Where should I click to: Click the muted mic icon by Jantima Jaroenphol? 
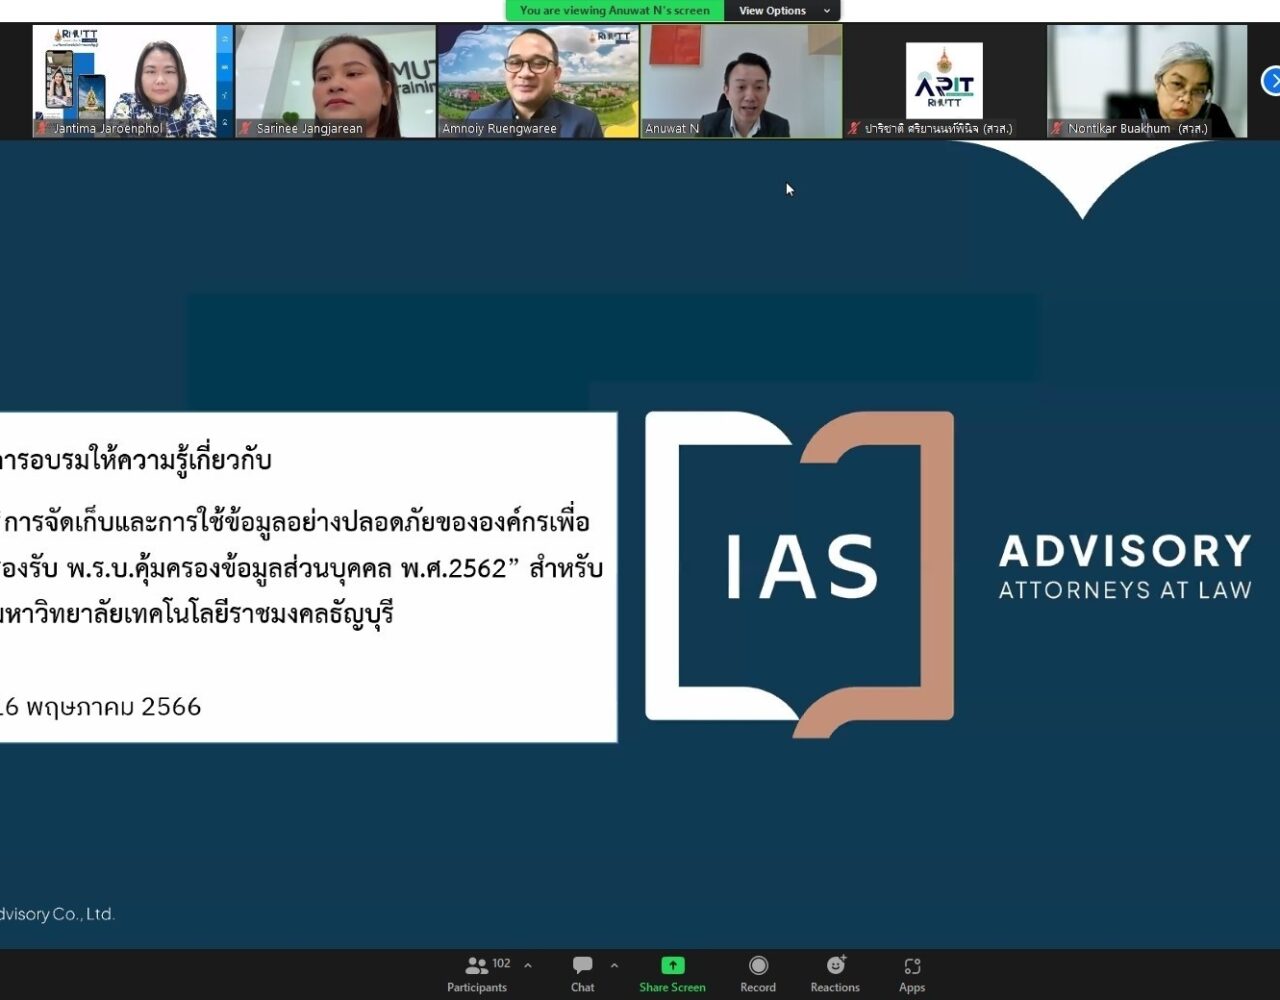click(42, 128)
